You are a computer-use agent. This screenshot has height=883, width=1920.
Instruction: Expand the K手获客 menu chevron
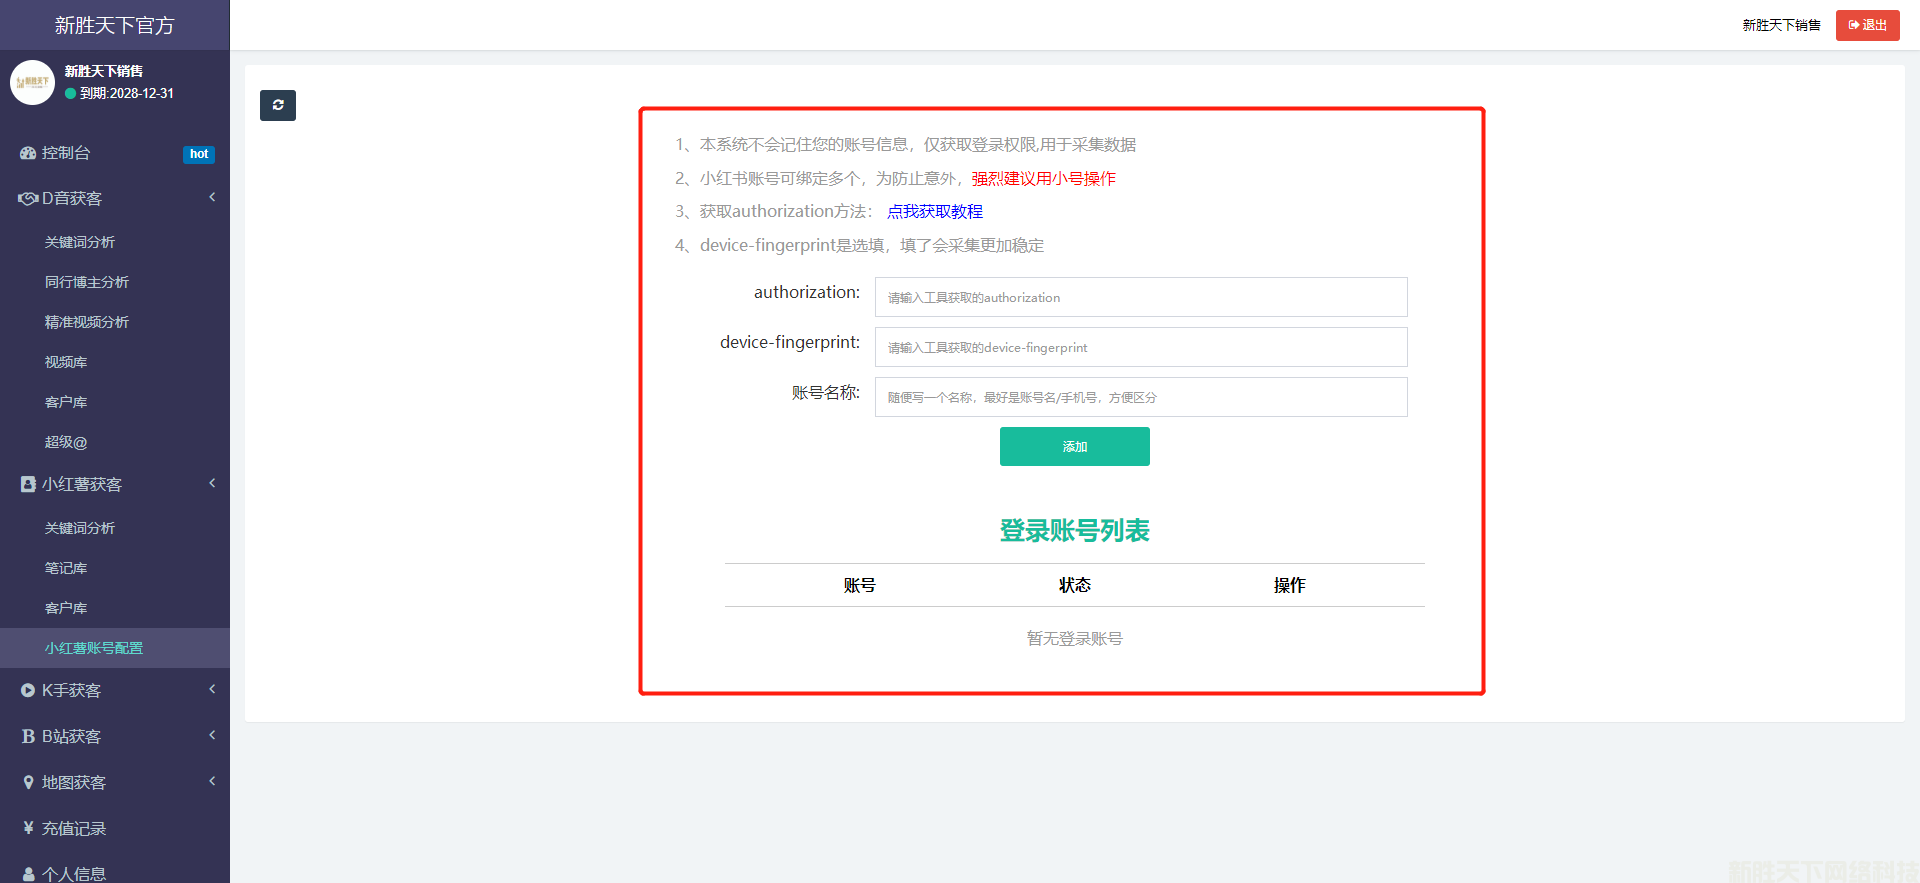[212, 690]
